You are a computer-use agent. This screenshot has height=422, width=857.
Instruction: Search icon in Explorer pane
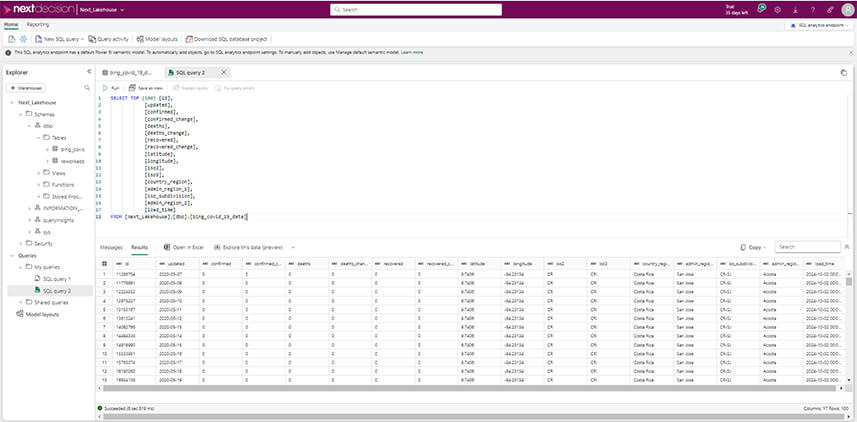(x=87, y=87)
